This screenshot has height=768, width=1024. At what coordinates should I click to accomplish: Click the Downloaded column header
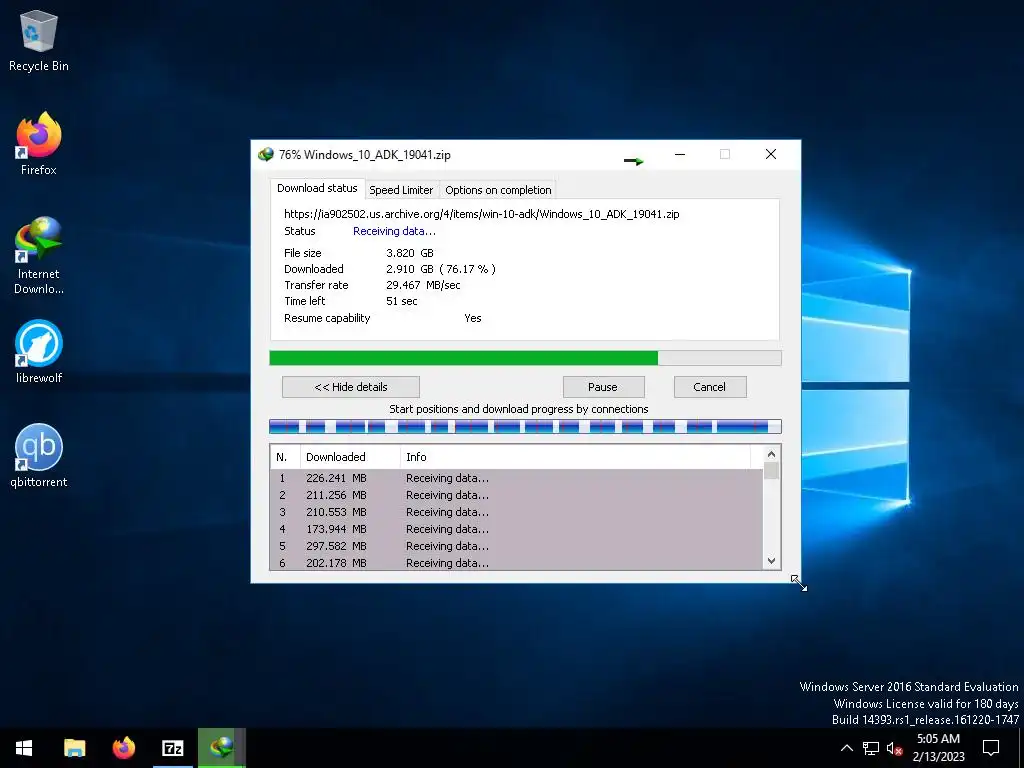click(x=350, y=457)
